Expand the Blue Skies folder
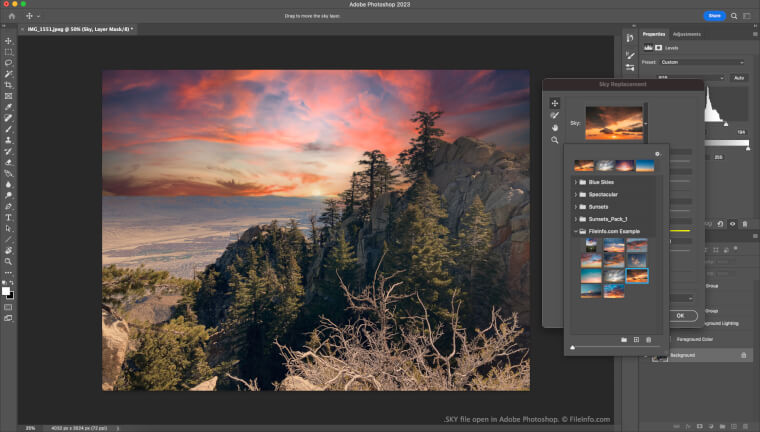Image resolution: width=760 pixels, height=432 pixels. click(576, 182)
